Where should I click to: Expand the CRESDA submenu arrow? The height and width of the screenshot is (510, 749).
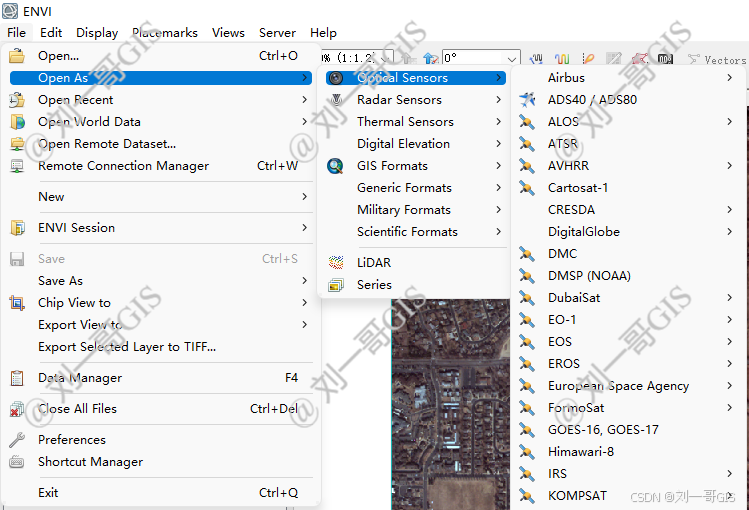pyautogui.click(x=729, y=210)
